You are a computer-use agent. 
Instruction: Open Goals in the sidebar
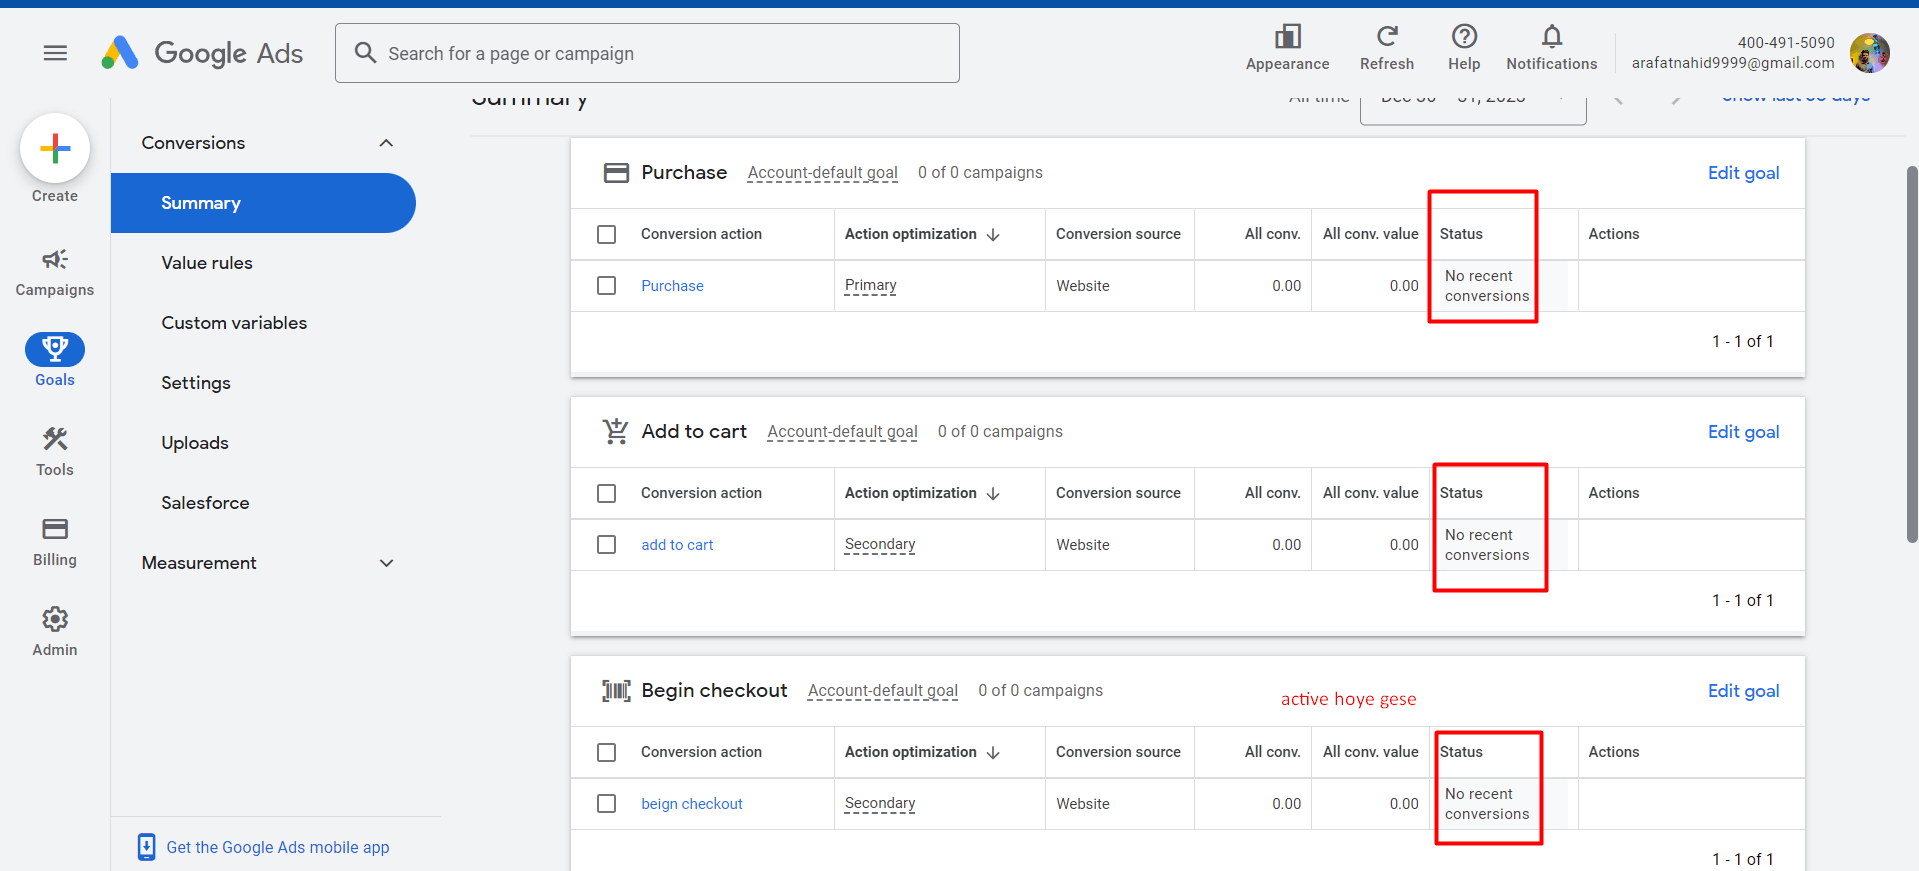(x=55, y=360)
